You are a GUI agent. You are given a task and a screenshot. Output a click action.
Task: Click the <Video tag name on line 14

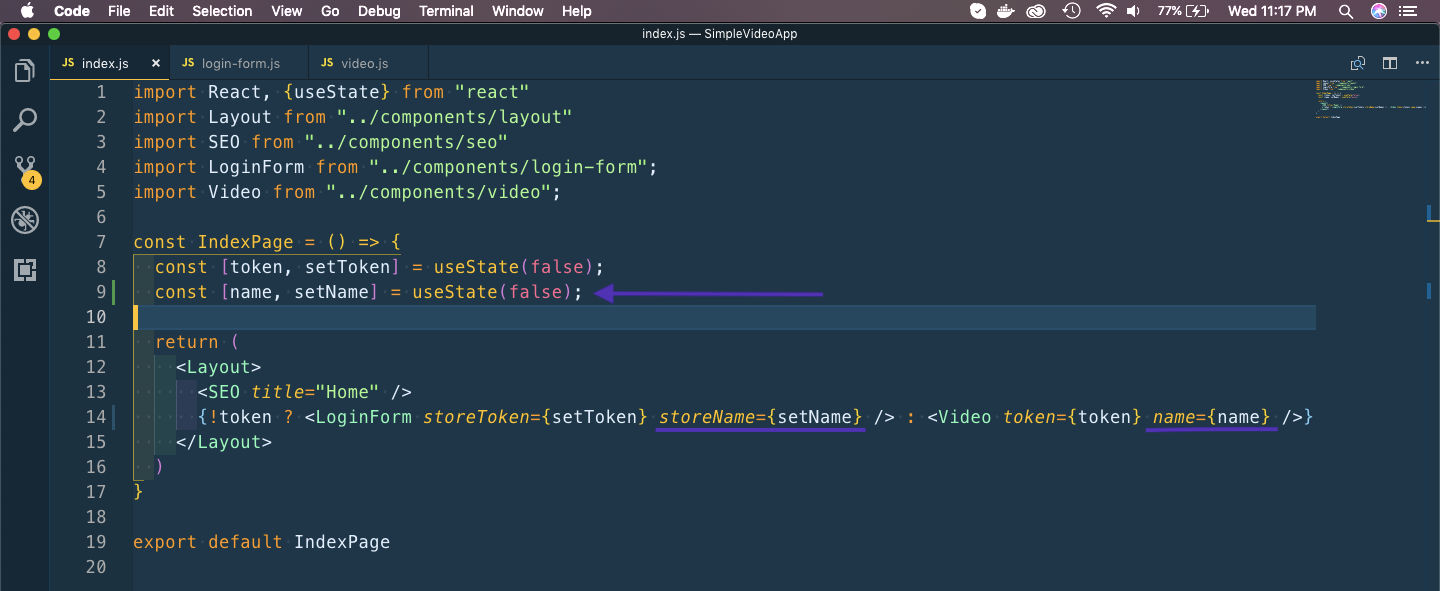click(960, 417)
